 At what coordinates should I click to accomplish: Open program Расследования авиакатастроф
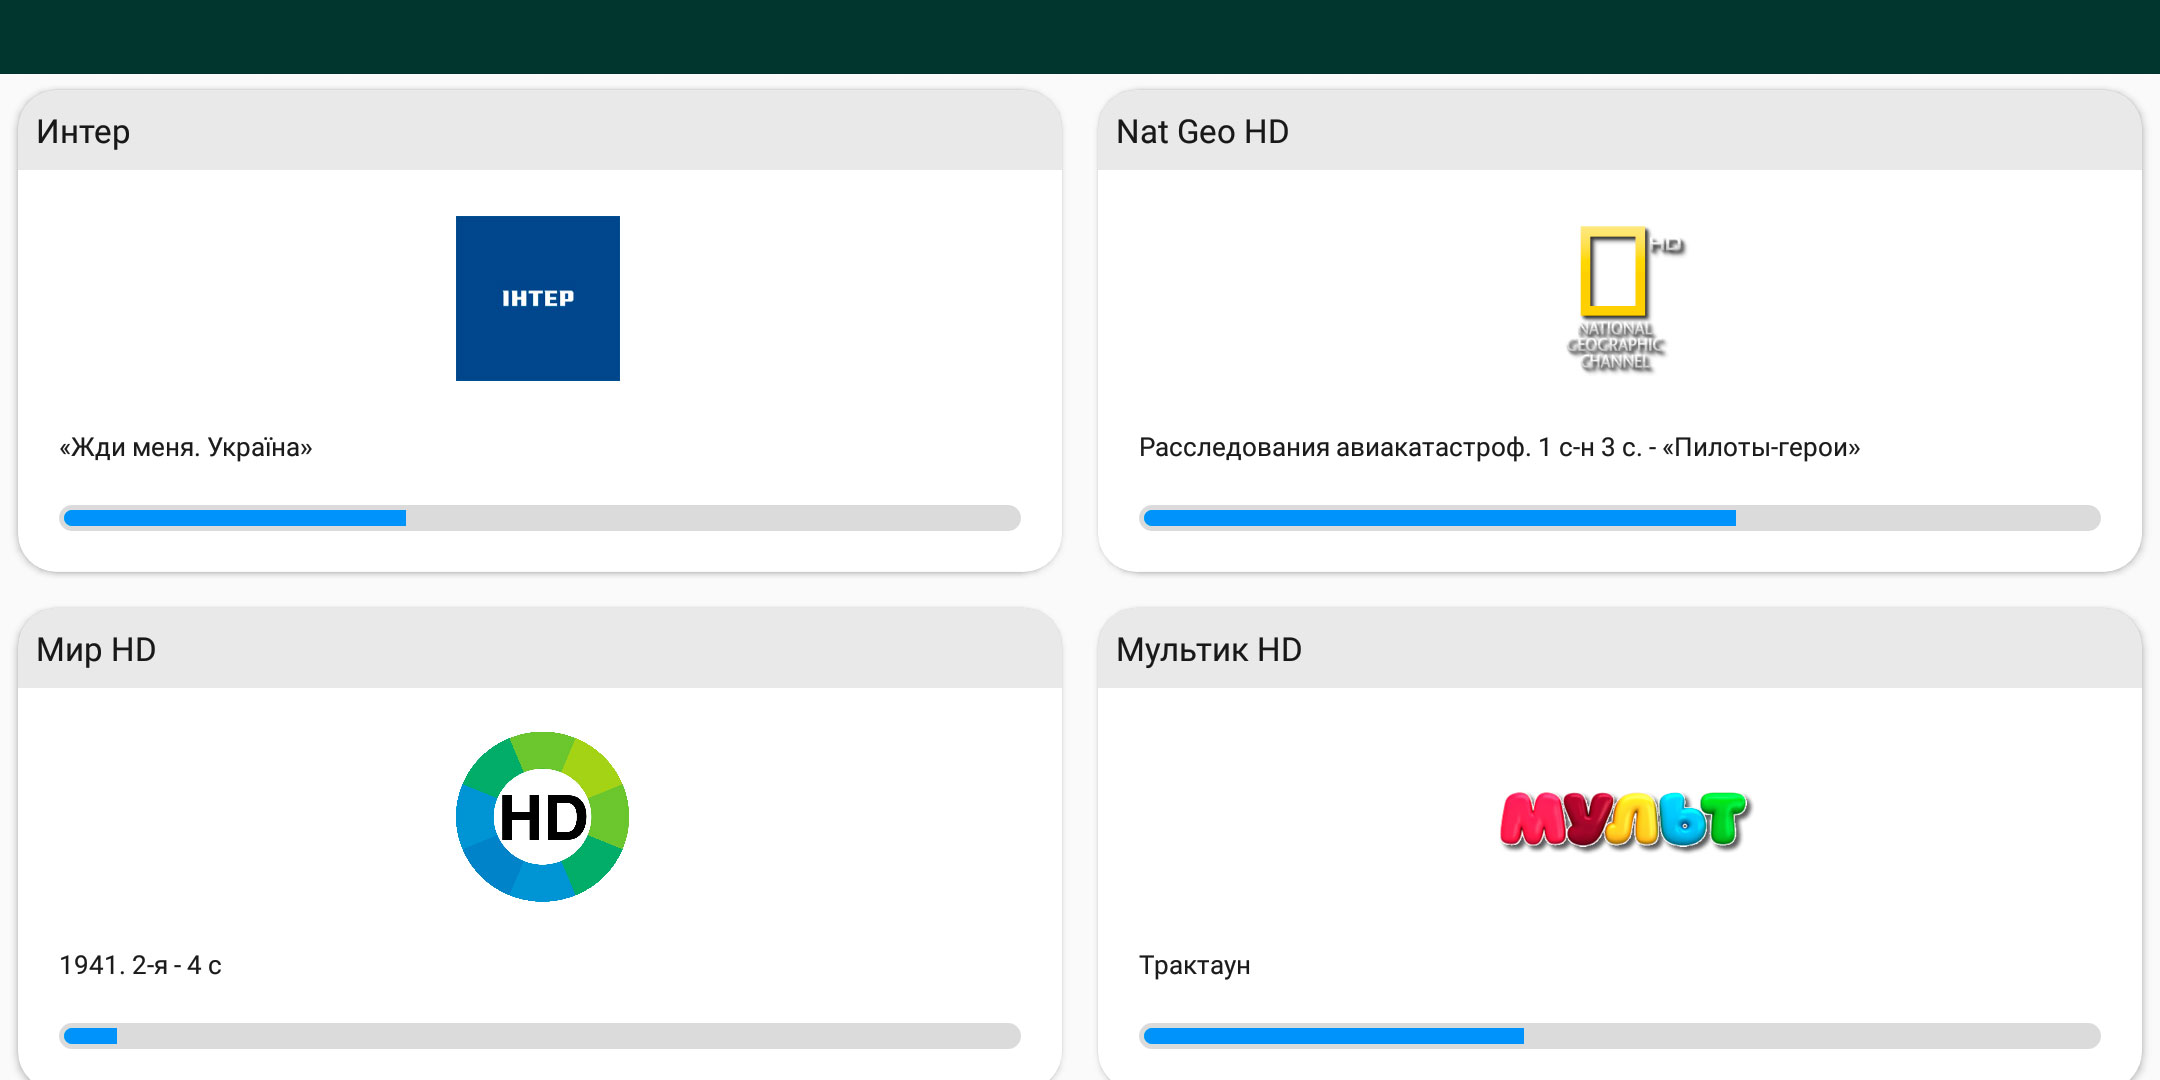pyautogui.click(x=1499, y=447)
